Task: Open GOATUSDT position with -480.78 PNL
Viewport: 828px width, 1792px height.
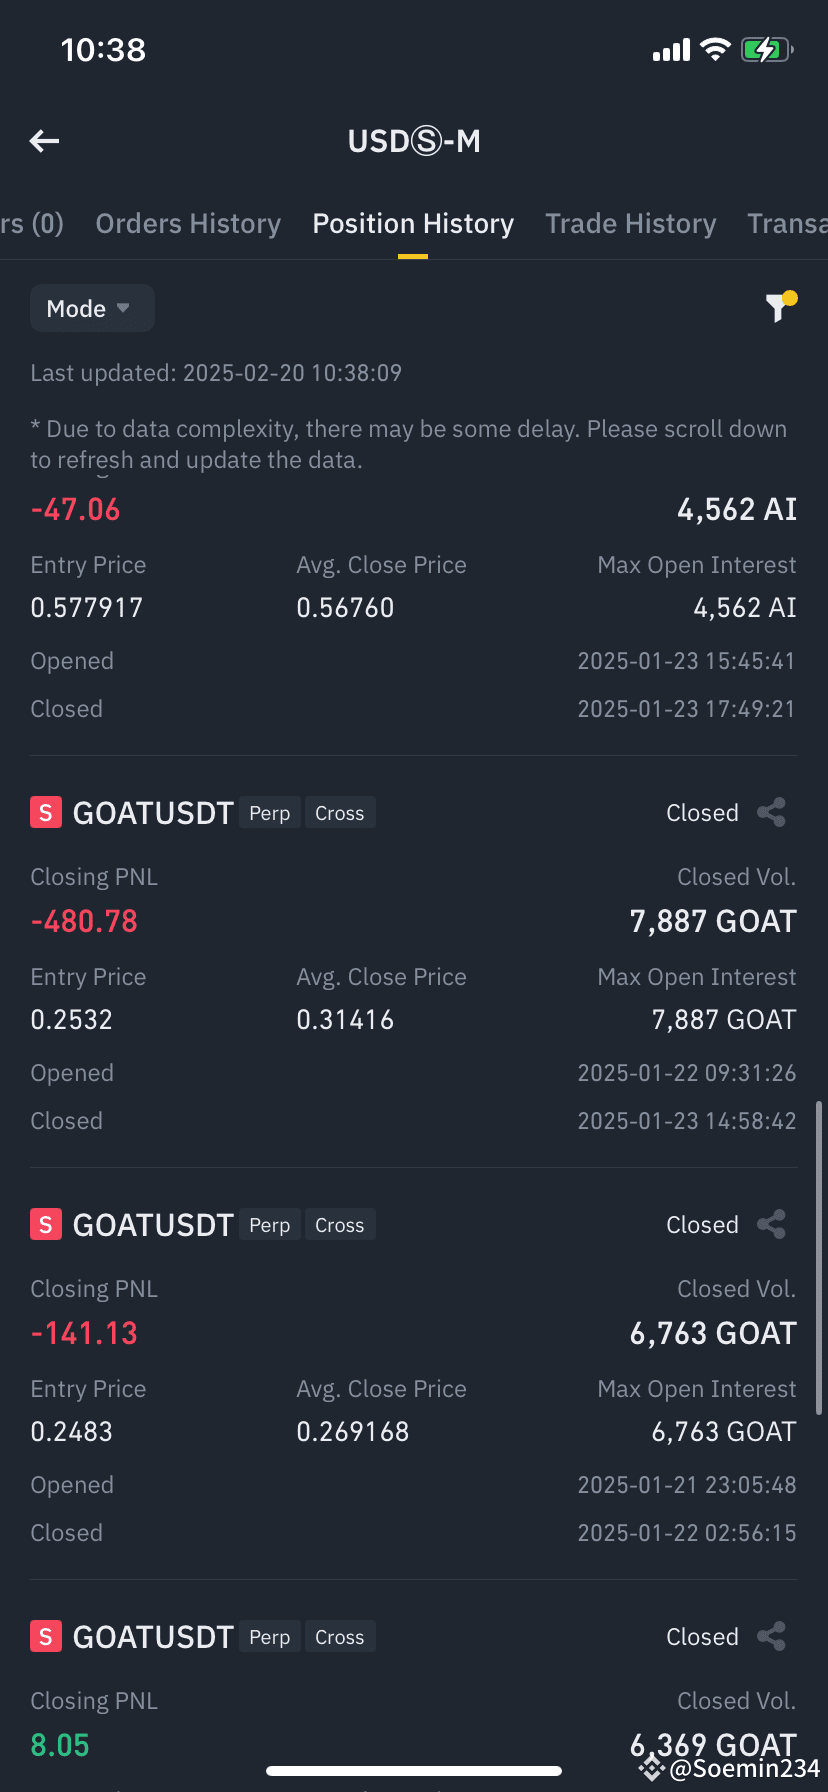Action: pyautogui.click(x=414, y=962)
